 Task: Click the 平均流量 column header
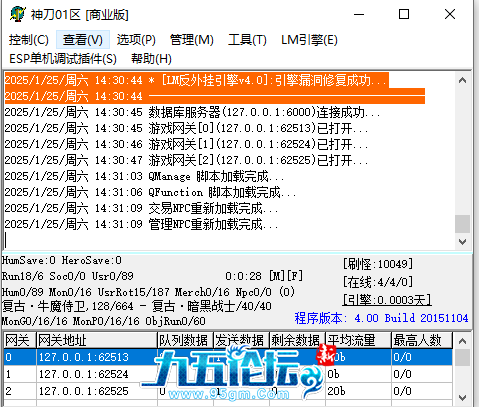click(358, 340)
